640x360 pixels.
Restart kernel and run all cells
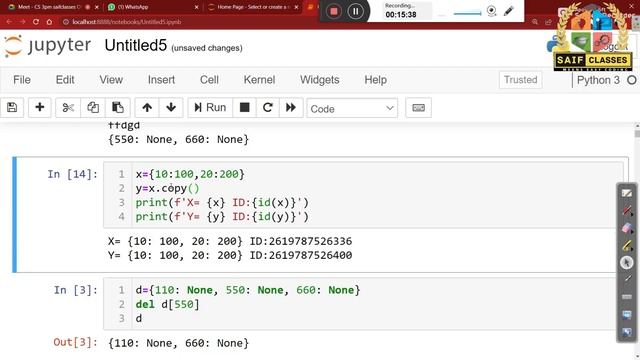pyautogui.click(x=291, y=108)
